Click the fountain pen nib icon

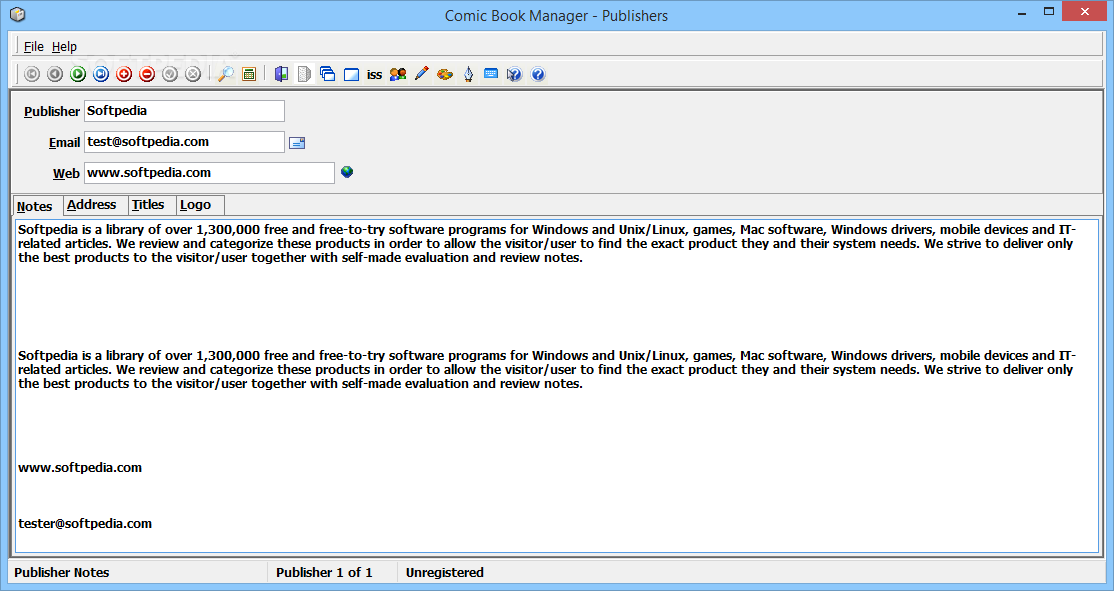pos(468,74)
